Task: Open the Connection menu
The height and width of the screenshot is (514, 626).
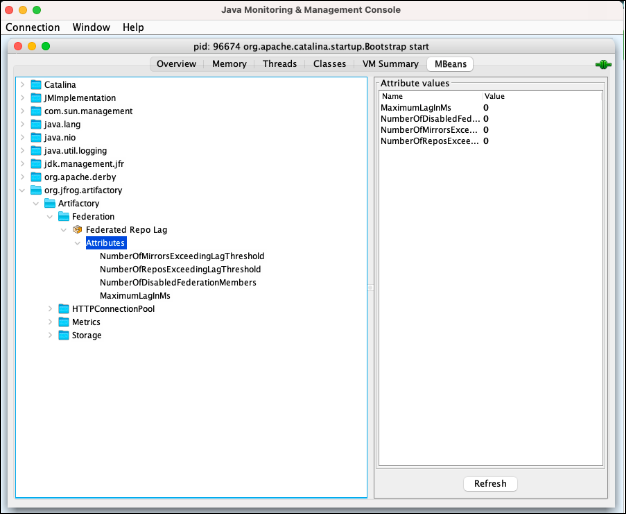Action: (x=32, y=27)
